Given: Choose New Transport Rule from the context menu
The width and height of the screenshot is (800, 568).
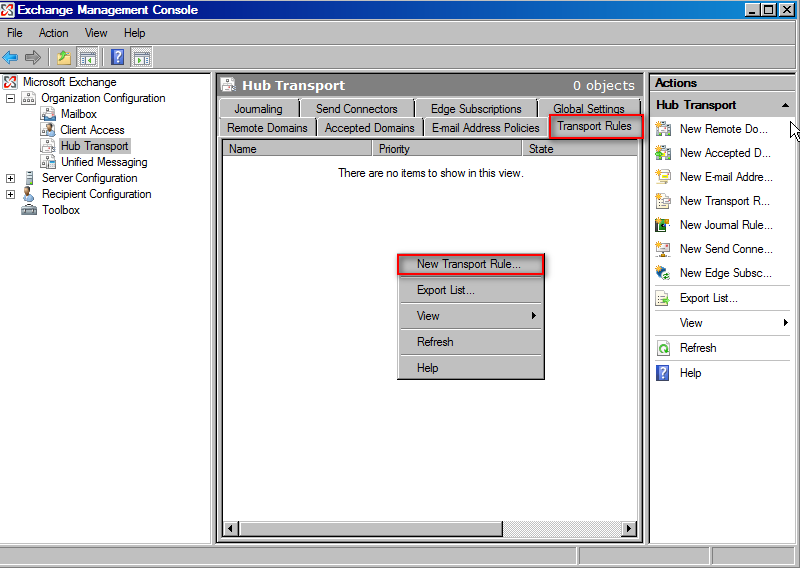Looking at the screenshot, I should (x=470, y=264).
